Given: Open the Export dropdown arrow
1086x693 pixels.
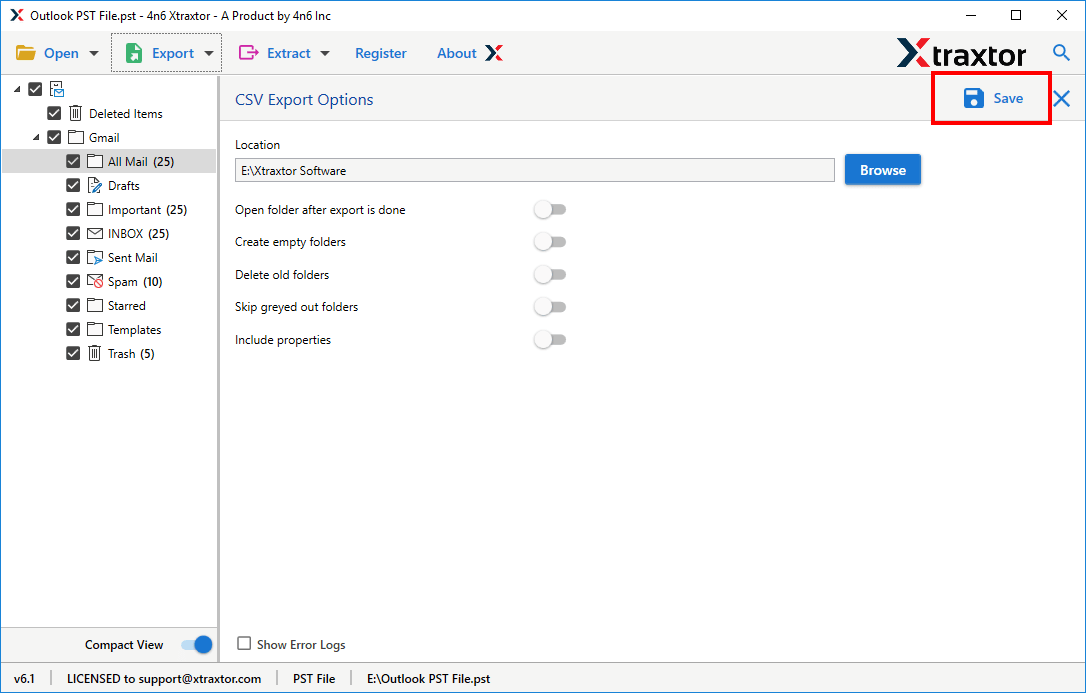Looking at the screenshot, I should 207,52.
